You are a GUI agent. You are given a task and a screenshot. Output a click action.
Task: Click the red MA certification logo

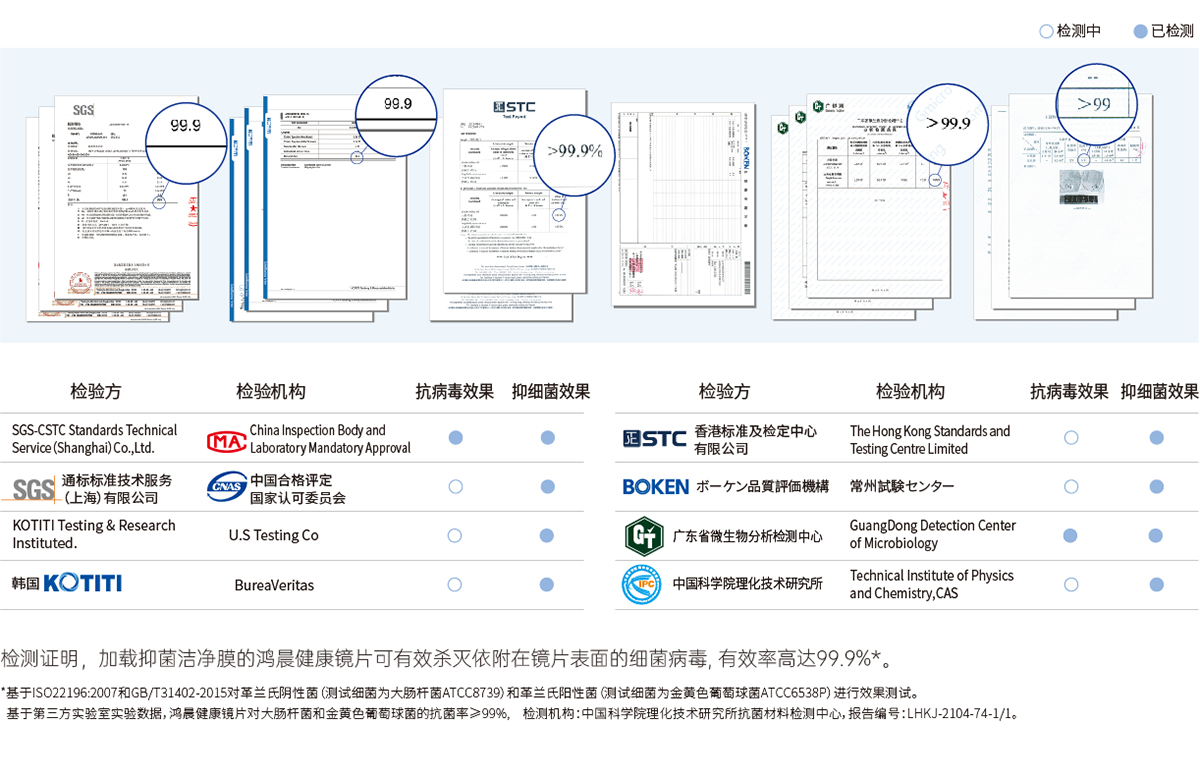[x=226, y=440]
